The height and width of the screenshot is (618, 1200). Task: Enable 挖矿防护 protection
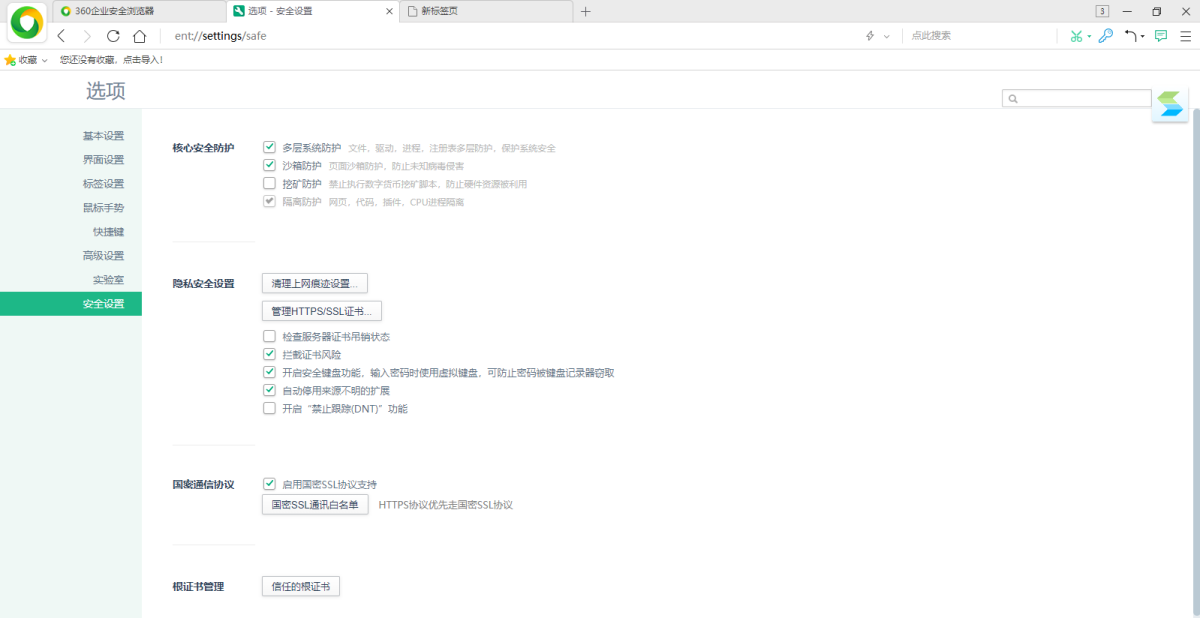tap(269, 184)
